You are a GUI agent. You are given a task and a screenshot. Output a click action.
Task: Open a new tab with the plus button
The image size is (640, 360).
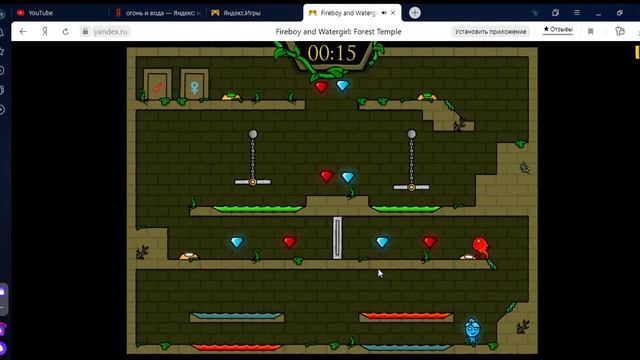414,13
